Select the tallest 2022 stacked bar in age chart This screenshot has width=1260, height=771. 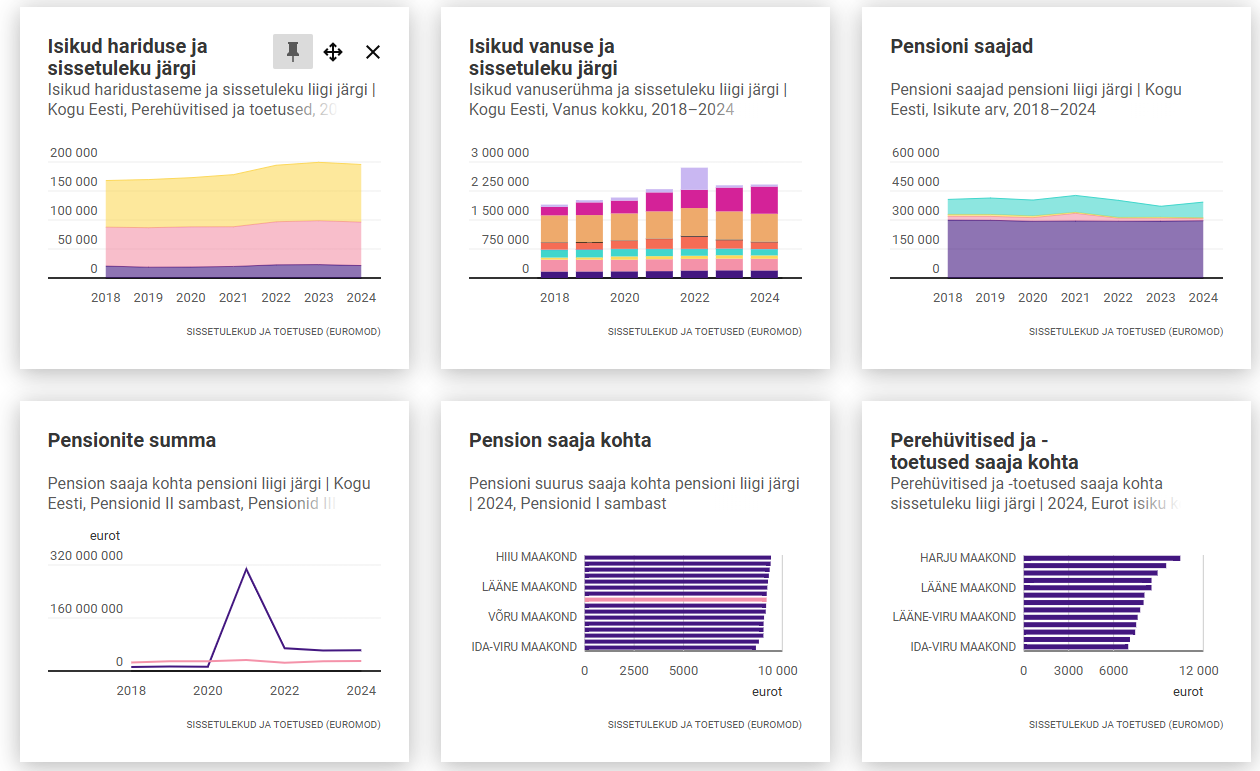pos(694,225)
